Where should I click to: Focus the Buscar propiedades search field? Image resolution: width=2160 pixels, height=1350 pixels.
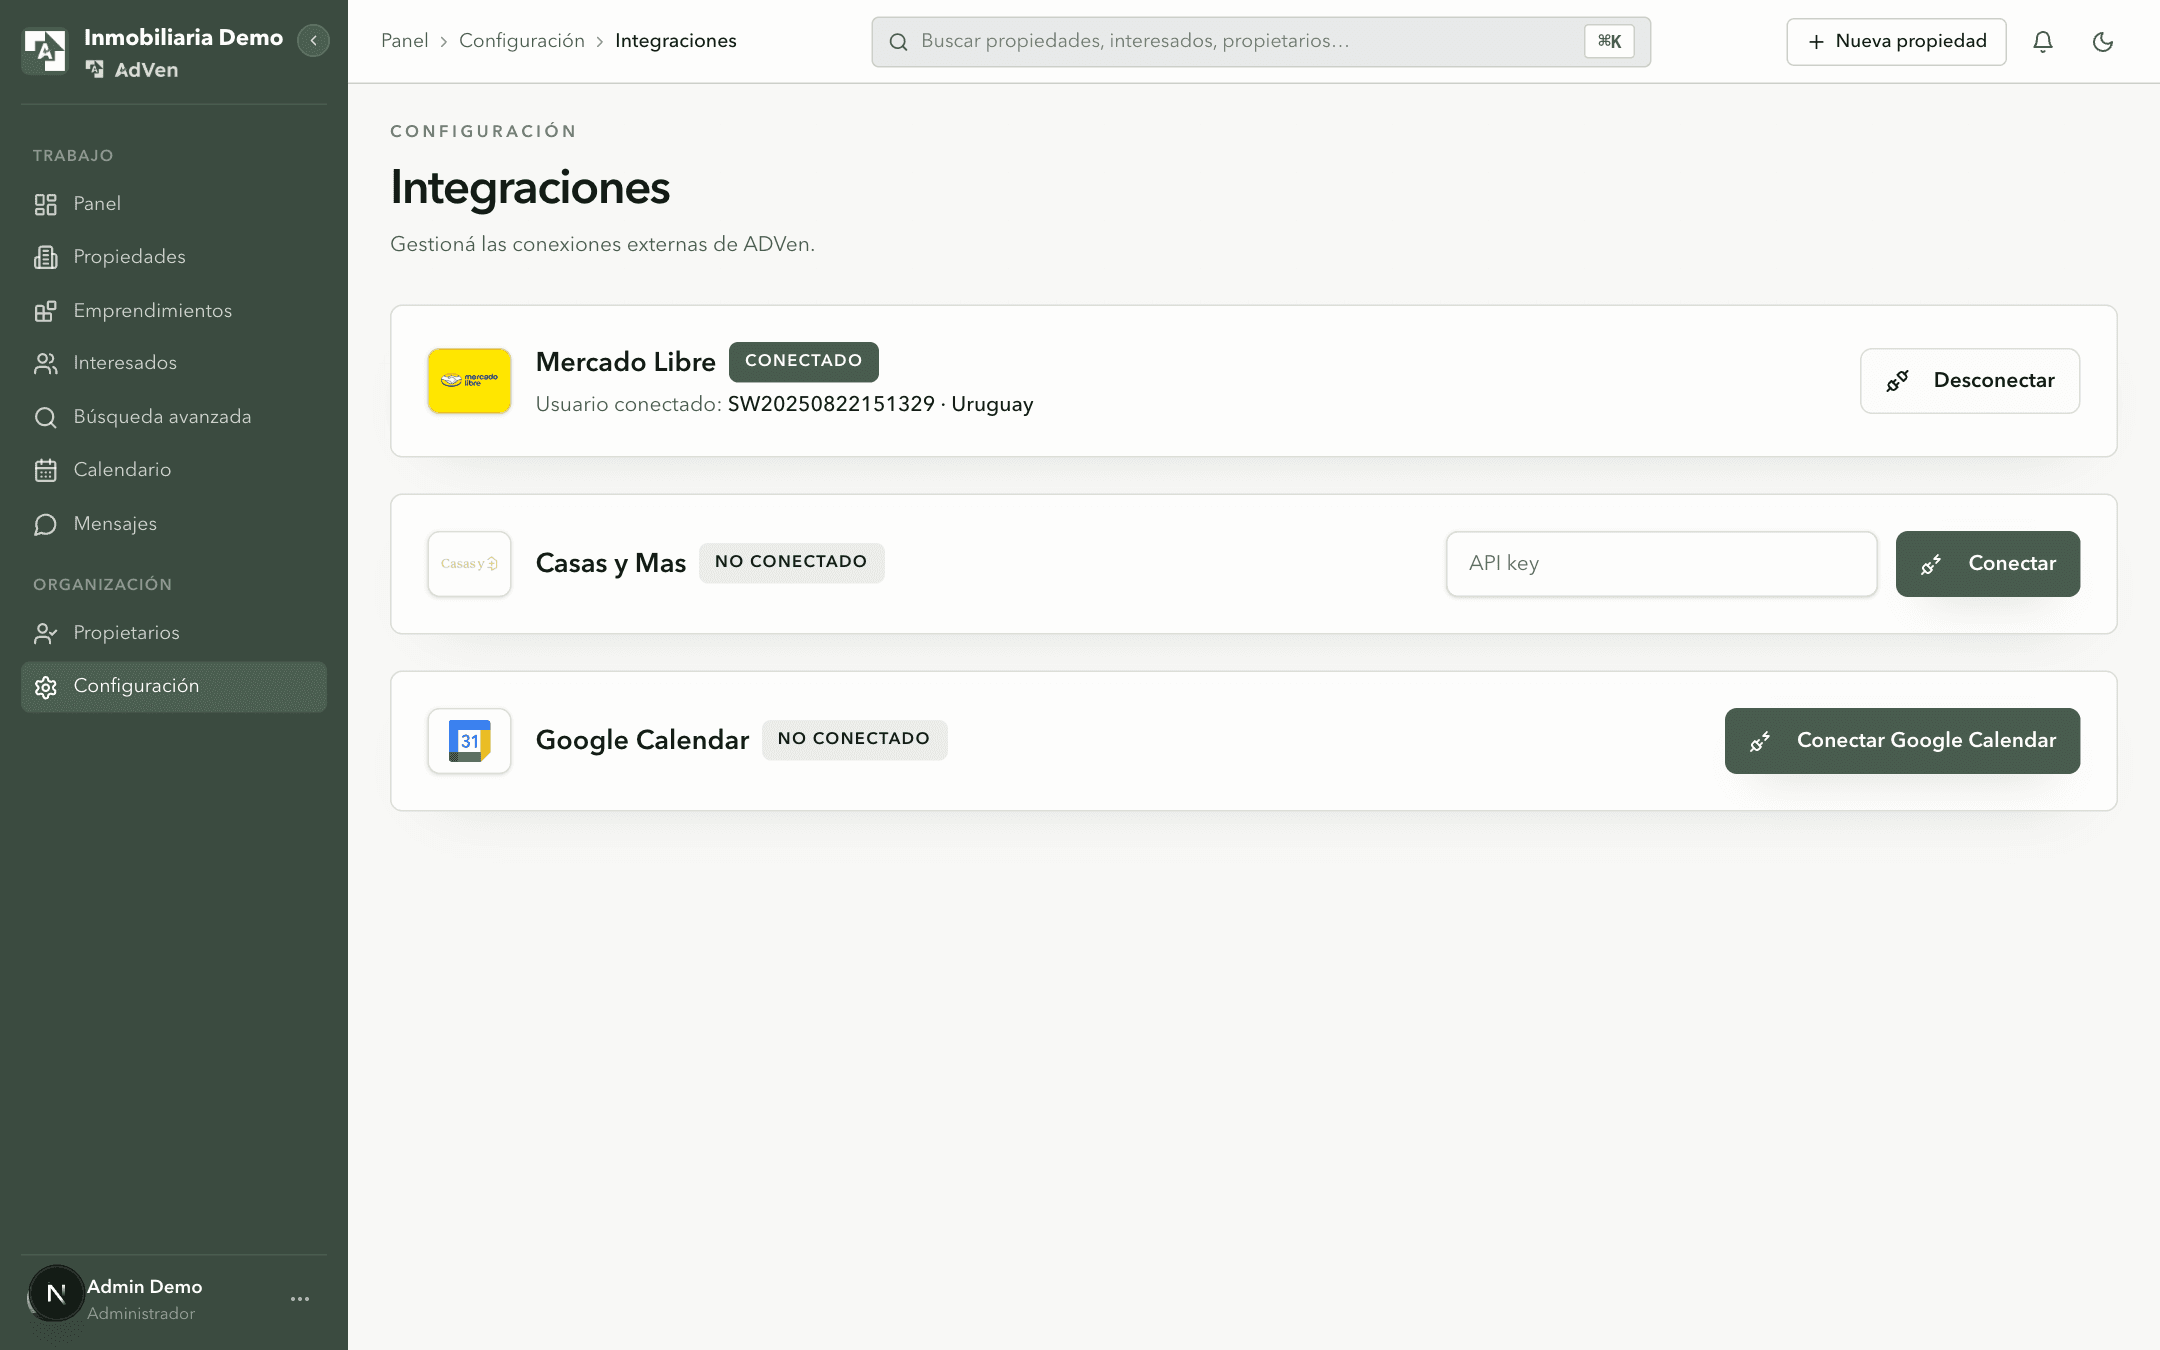point(1260,42)
